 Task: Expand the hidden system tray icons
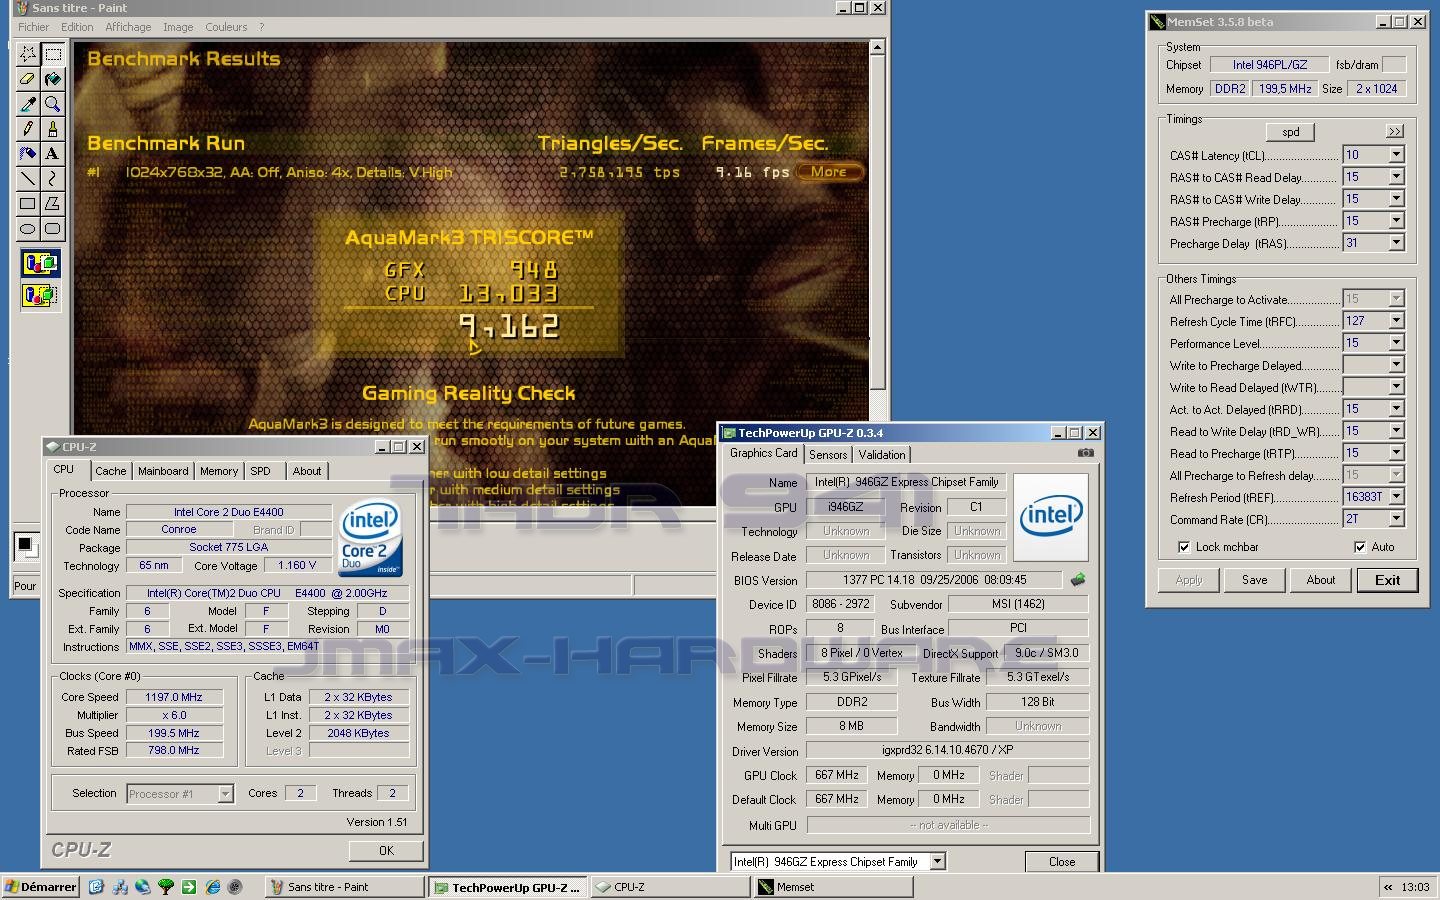coord(1388,887)
